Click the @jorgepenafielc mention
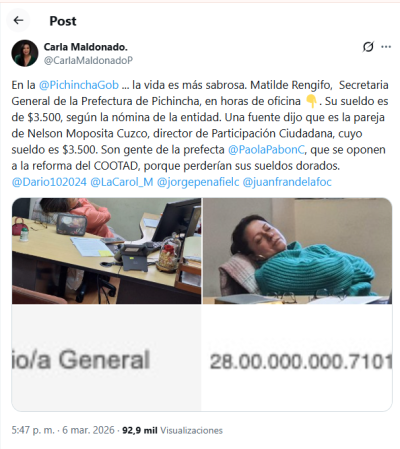The image size is (400, 449). tap(198, 182)
